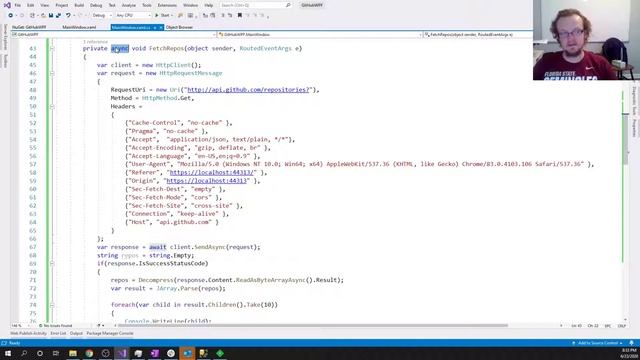Click the No issues found indicator
Image resolution: width=640 pixels, height=360 pixels.
(x=56, y=326)
